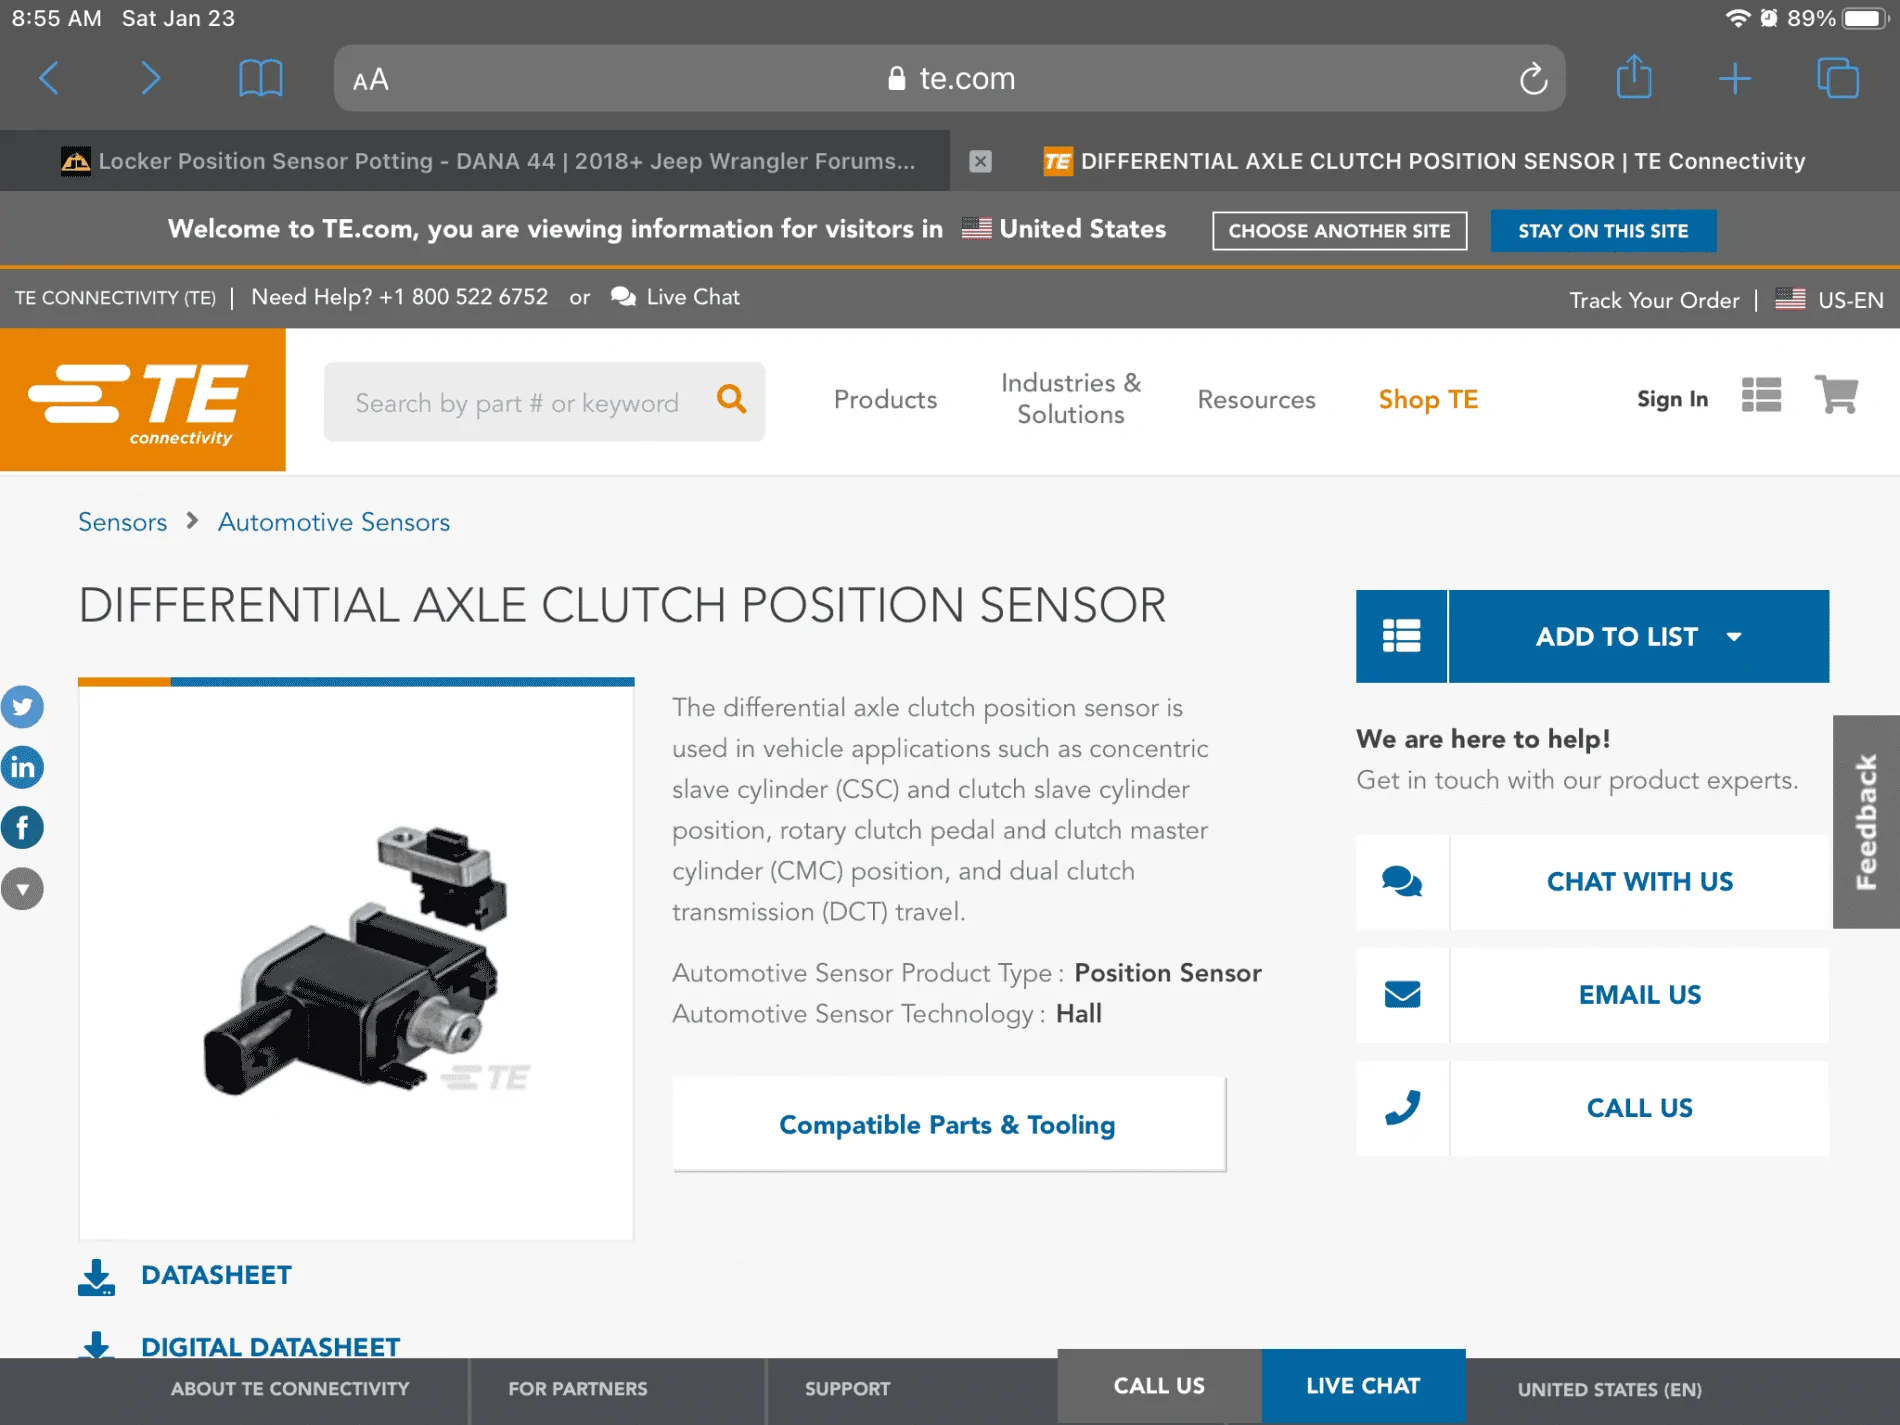
Task: Click the list icon beside Add To List
Action: coord(1401,636)
